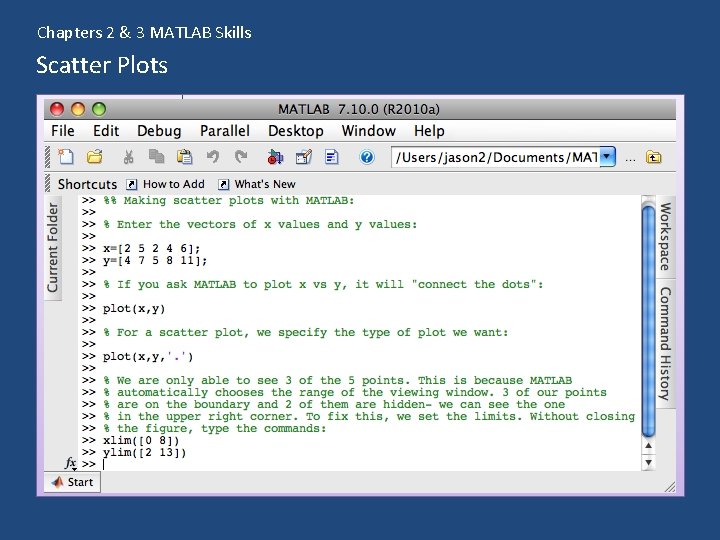Screen dimensions: 720x540
Task: Click the Redo arrow icon
Action: pos(241,157)
